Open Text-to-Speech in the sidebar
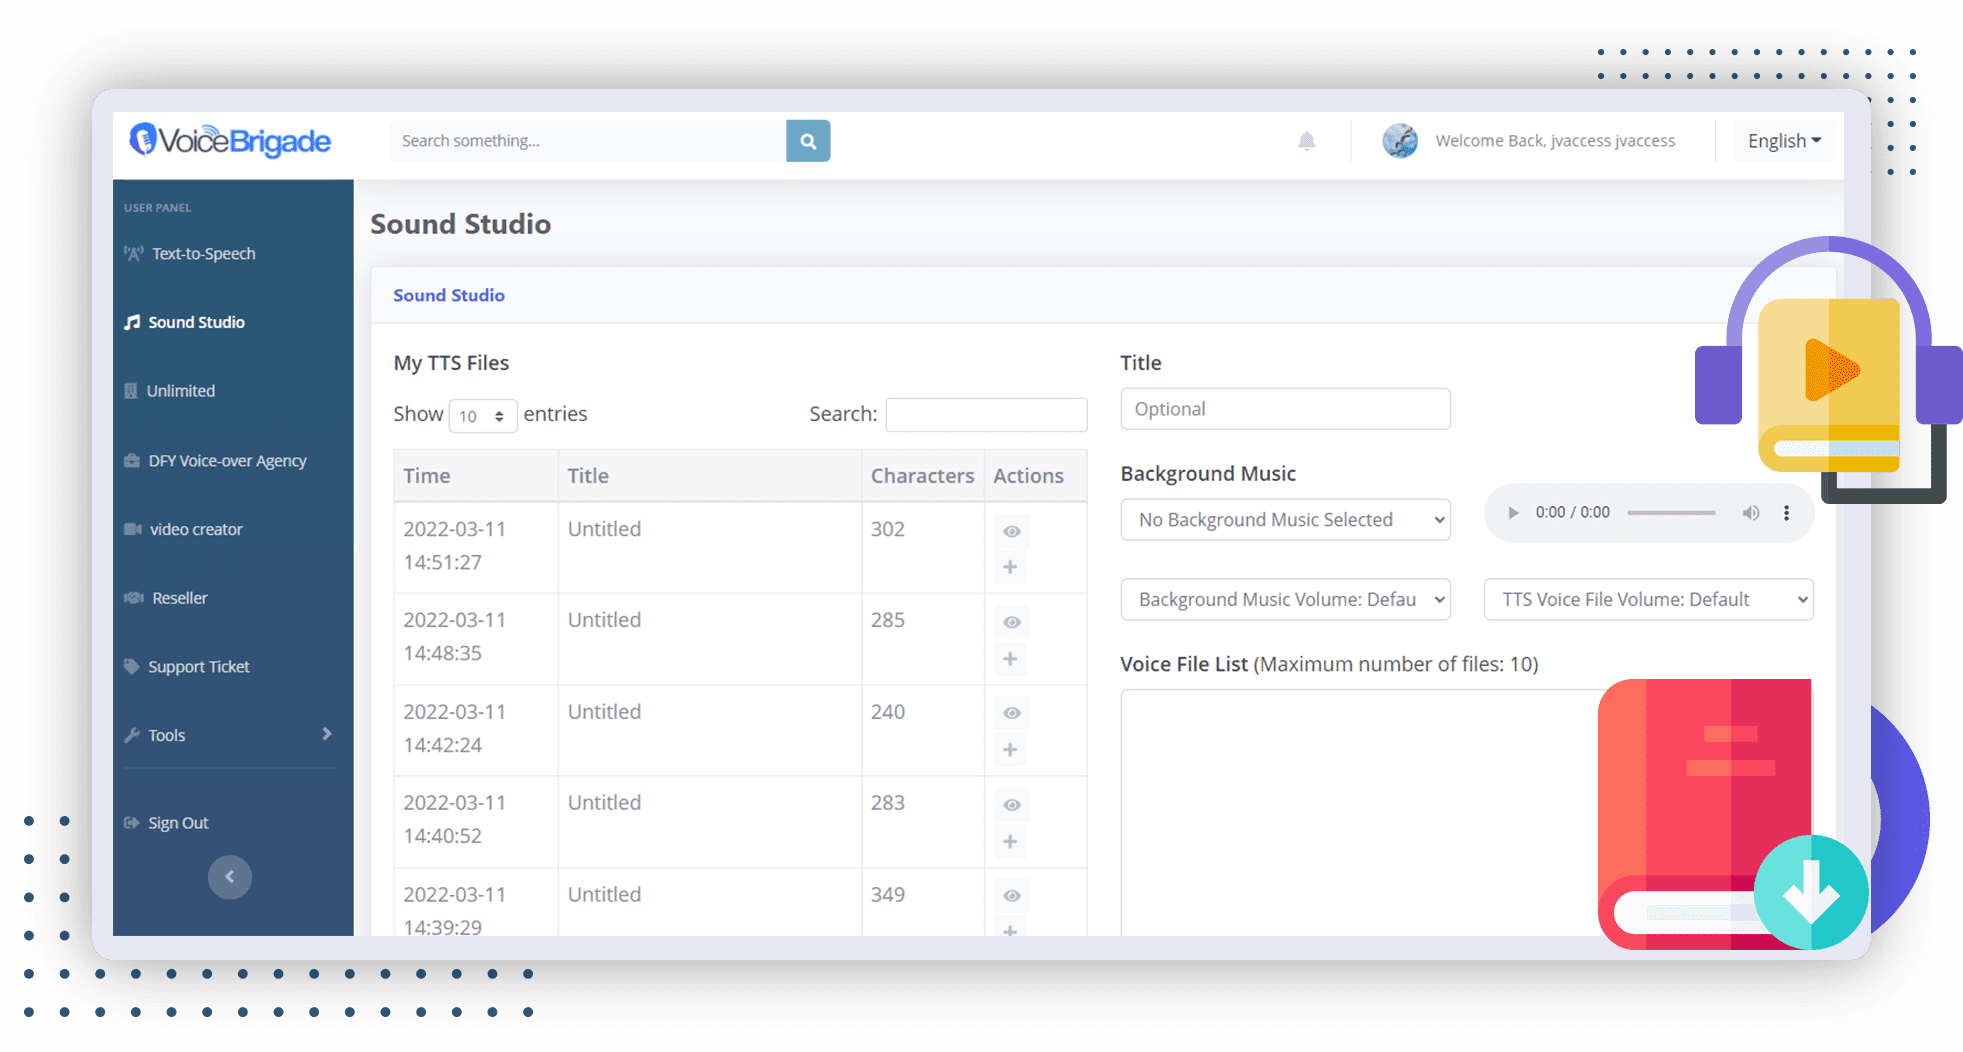Viewport: 1963px width, 1052px height. [203, 254]
